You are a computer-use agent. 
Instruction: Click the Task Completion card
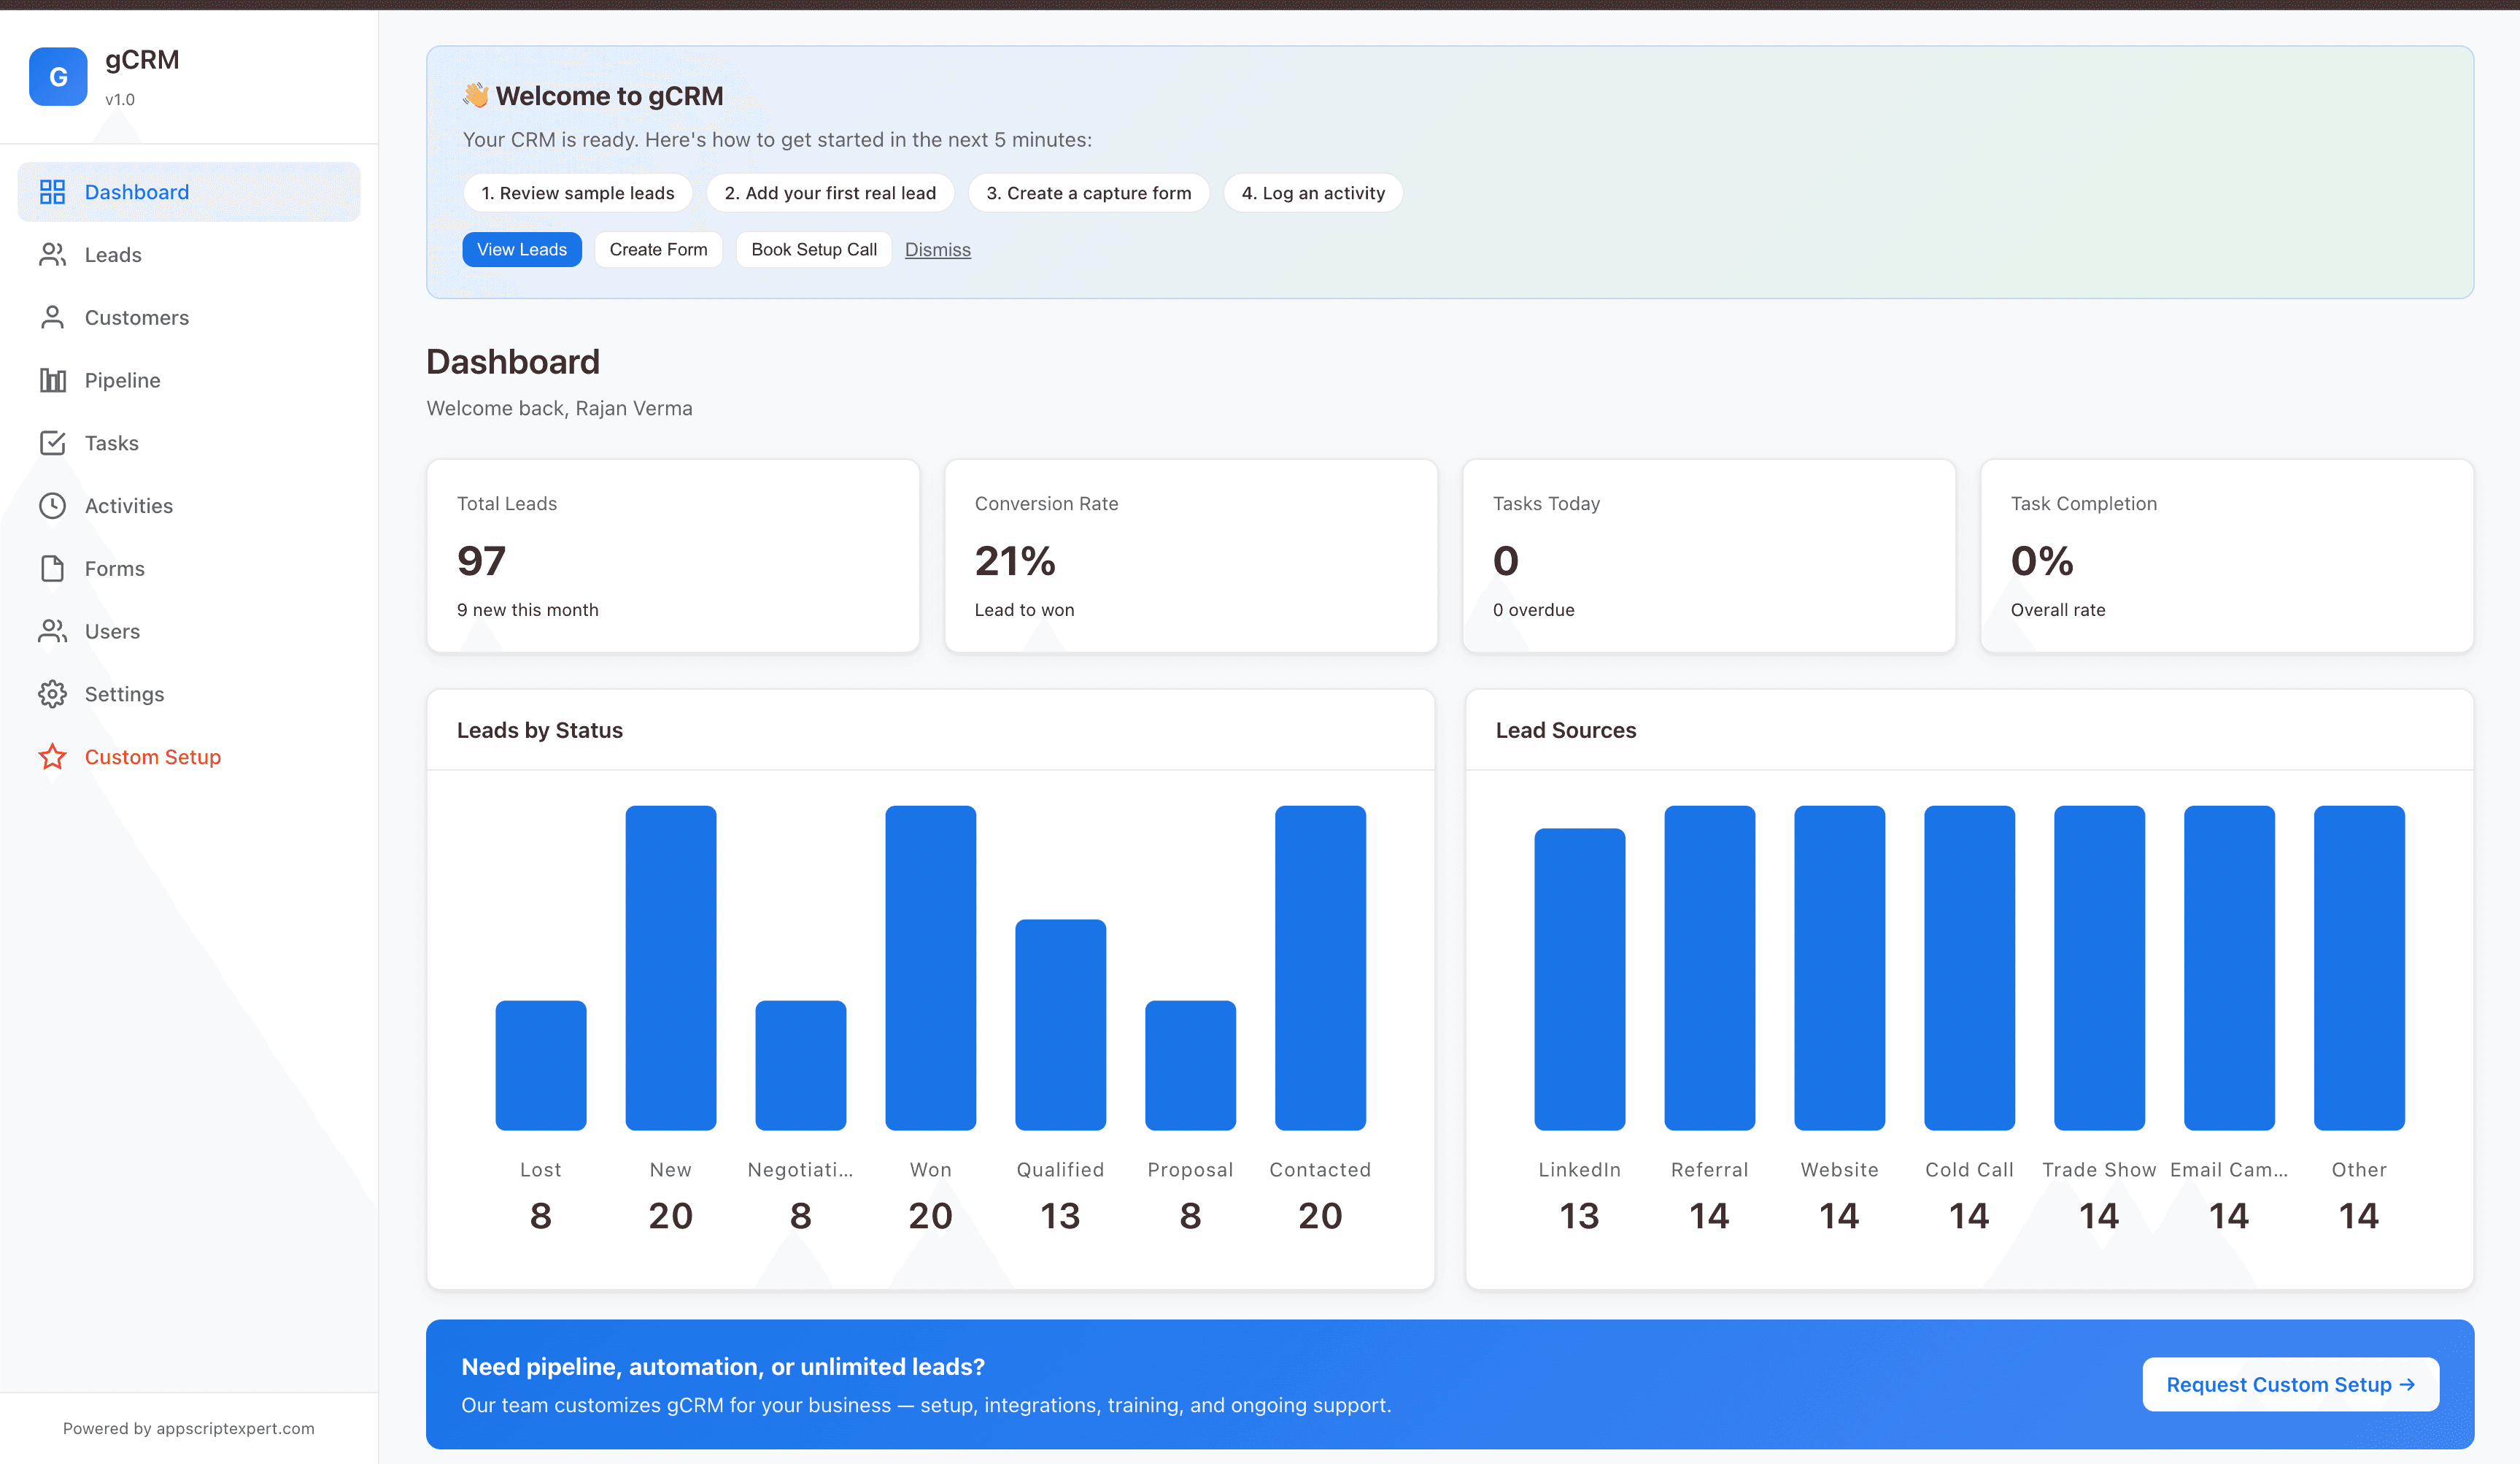coord(2227,556)
